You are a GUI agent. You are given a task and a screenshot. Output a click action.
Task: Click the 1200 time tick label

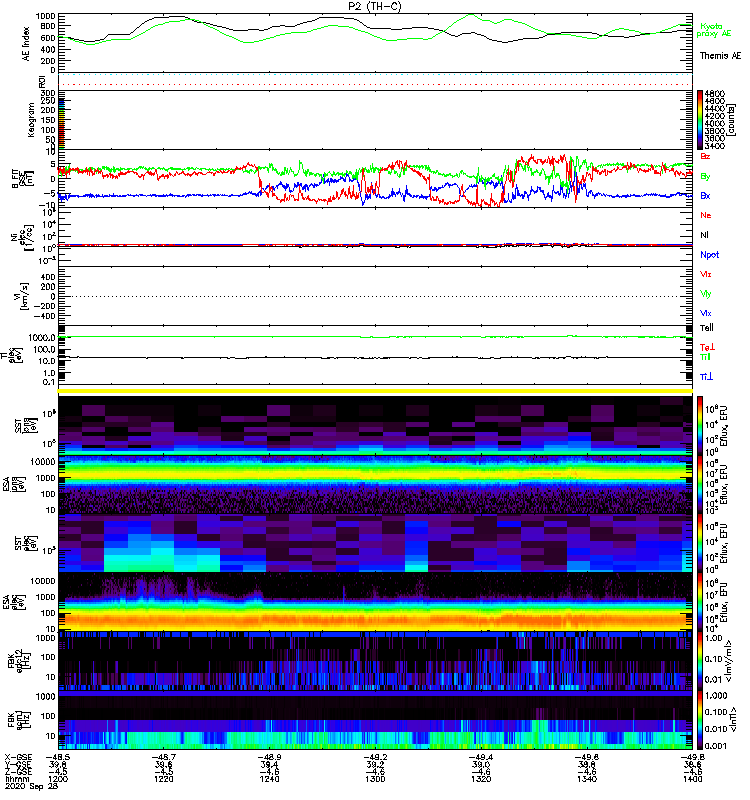[x=59, y=779]
